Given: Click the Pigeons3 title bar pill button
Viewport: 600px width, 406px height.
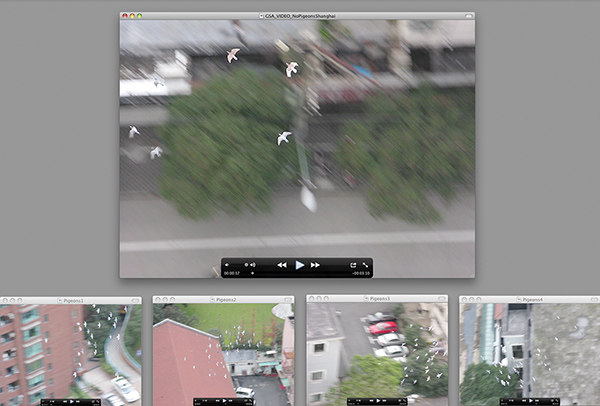Looking at the screenshot, I should click(442, 298).
